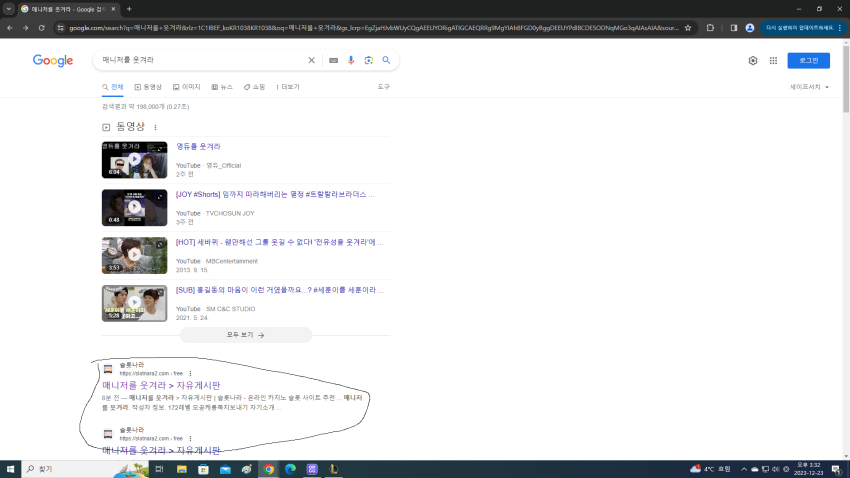The height and width of the screenshot is (478, 850).
Task: Click the search query input field
Action: [201, 60]
